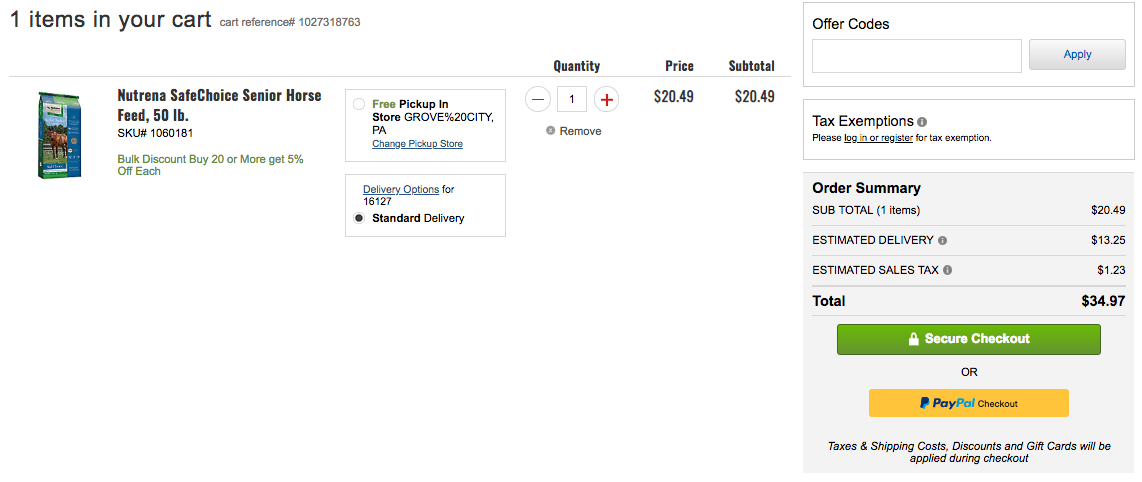Click the Remove item x icon
This screenshot has width=1142, height=482.
click(x=551, y=131)
